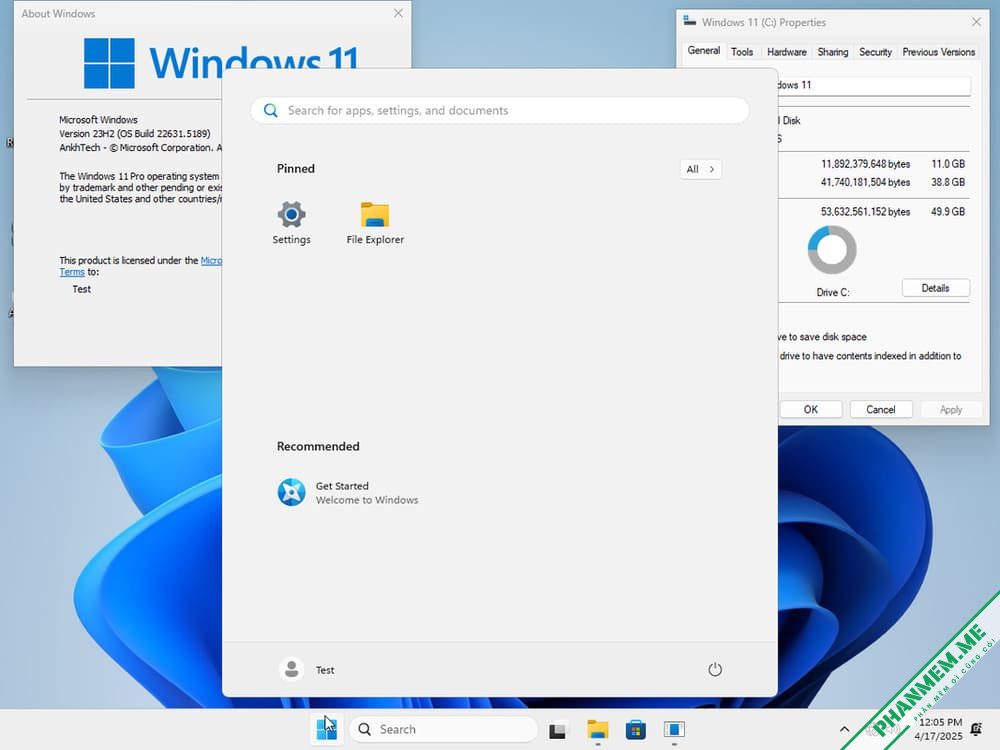The image size is (1000, 750).
Task: Open the Task View taskbar icon
Action: tap(557, 729)
